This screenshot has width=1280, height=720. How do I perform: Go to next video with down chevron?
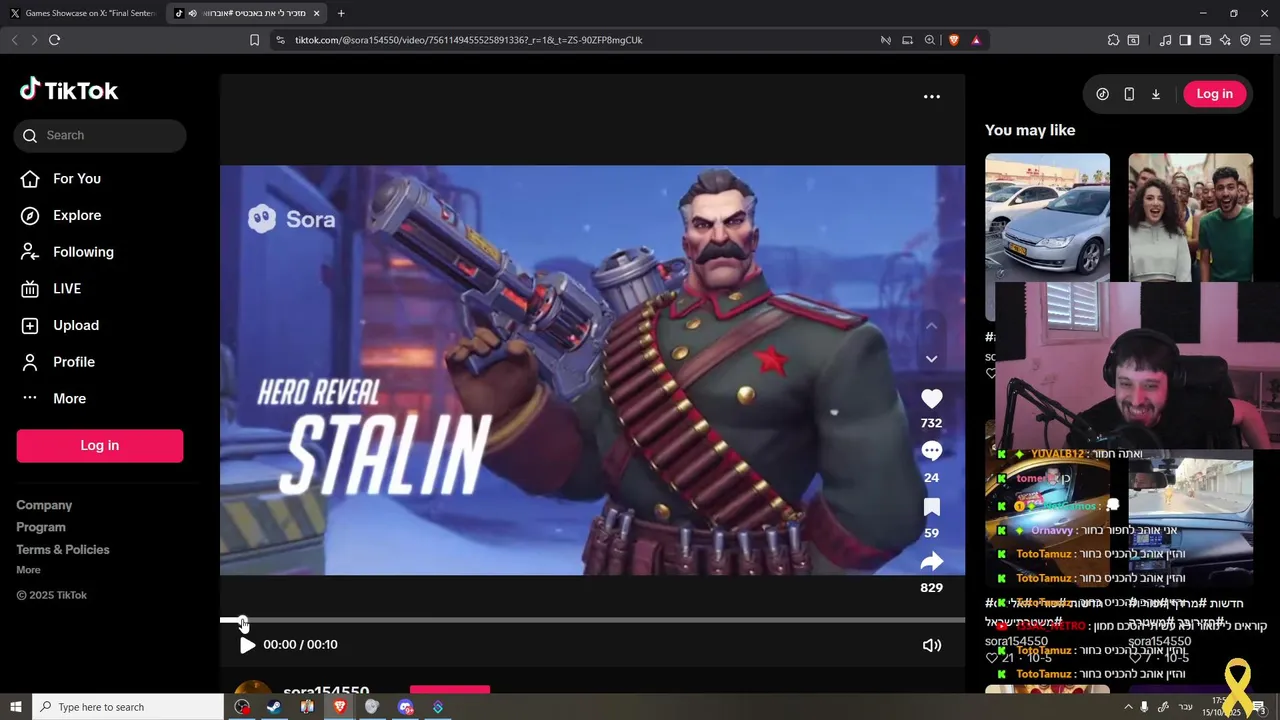pos(931,359)
